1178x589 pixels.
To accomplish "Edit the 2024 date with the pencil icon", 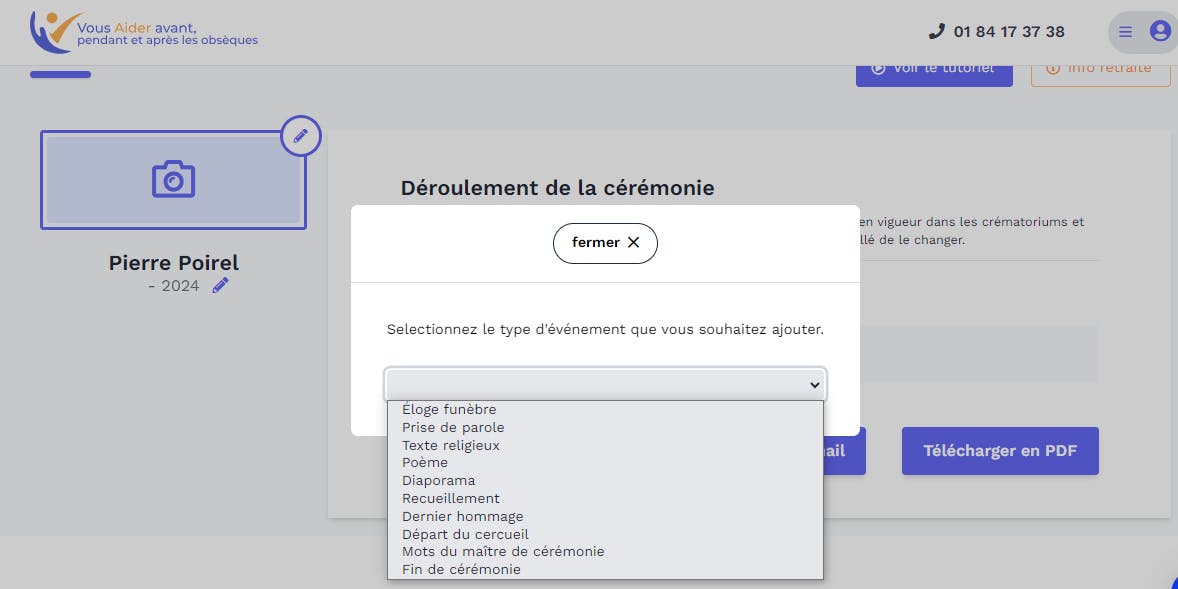I will tap(220, 285).
